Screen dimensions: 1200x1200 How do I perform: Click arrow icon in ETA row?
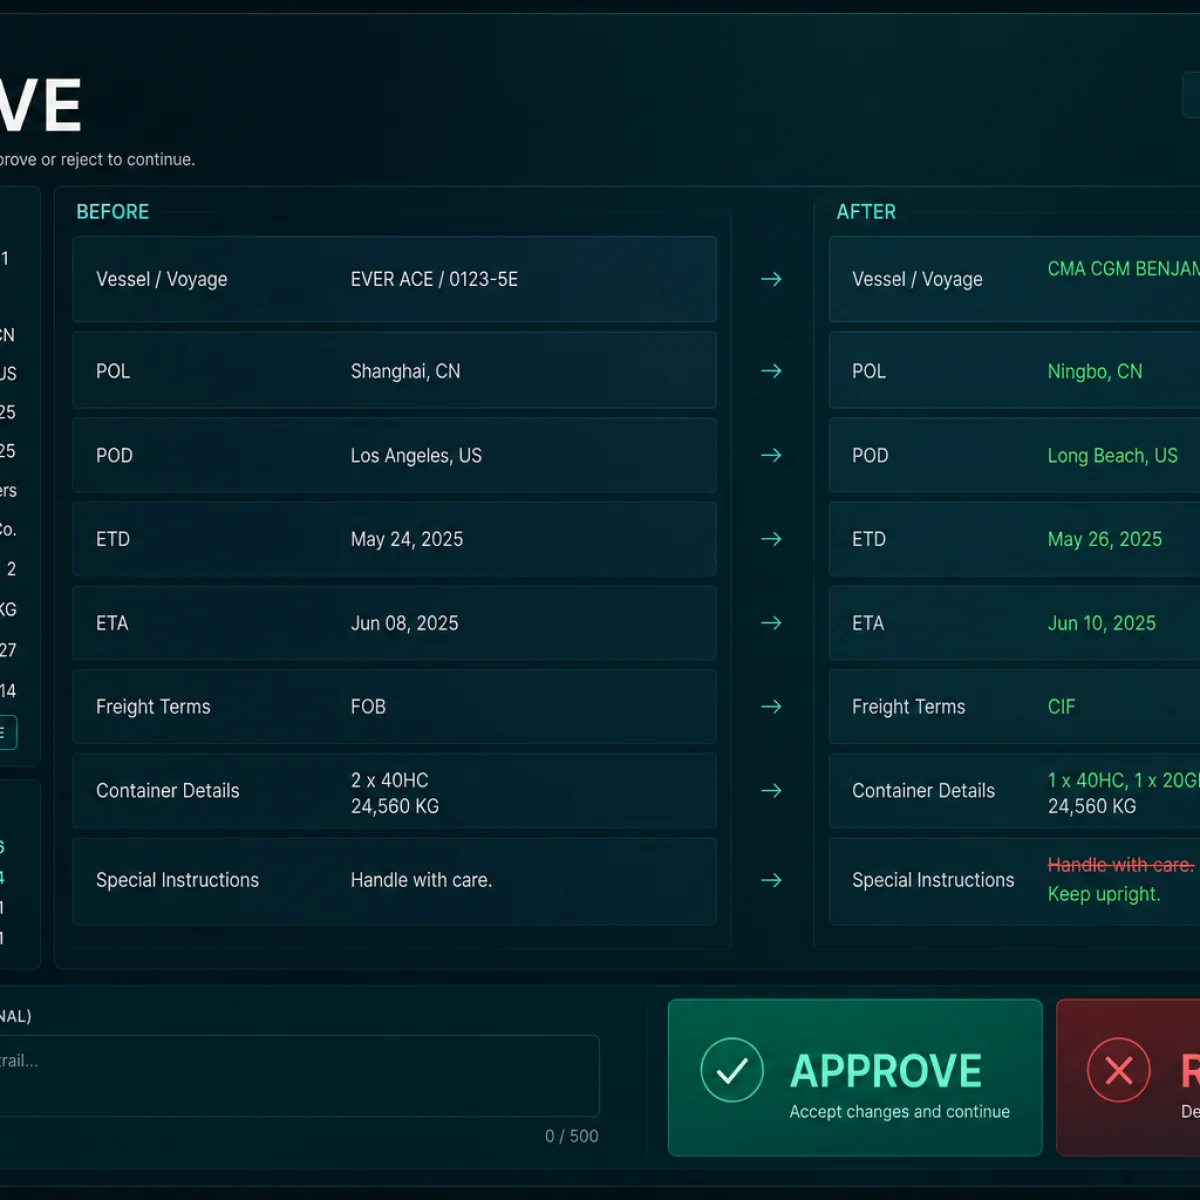pos(771,623)
